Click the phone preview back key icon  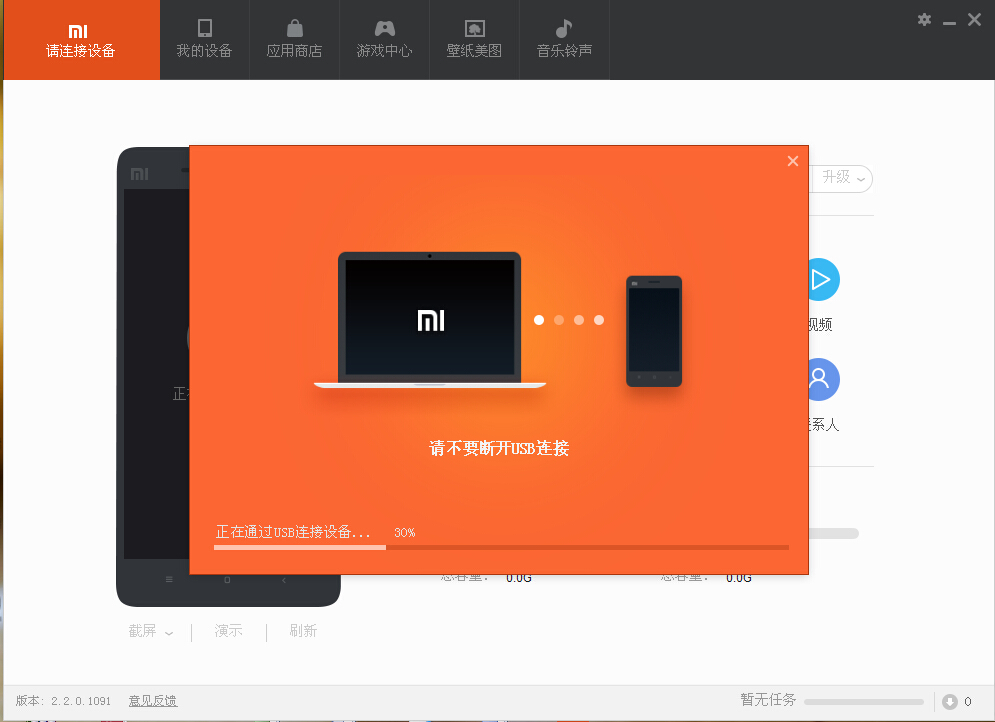284,580
